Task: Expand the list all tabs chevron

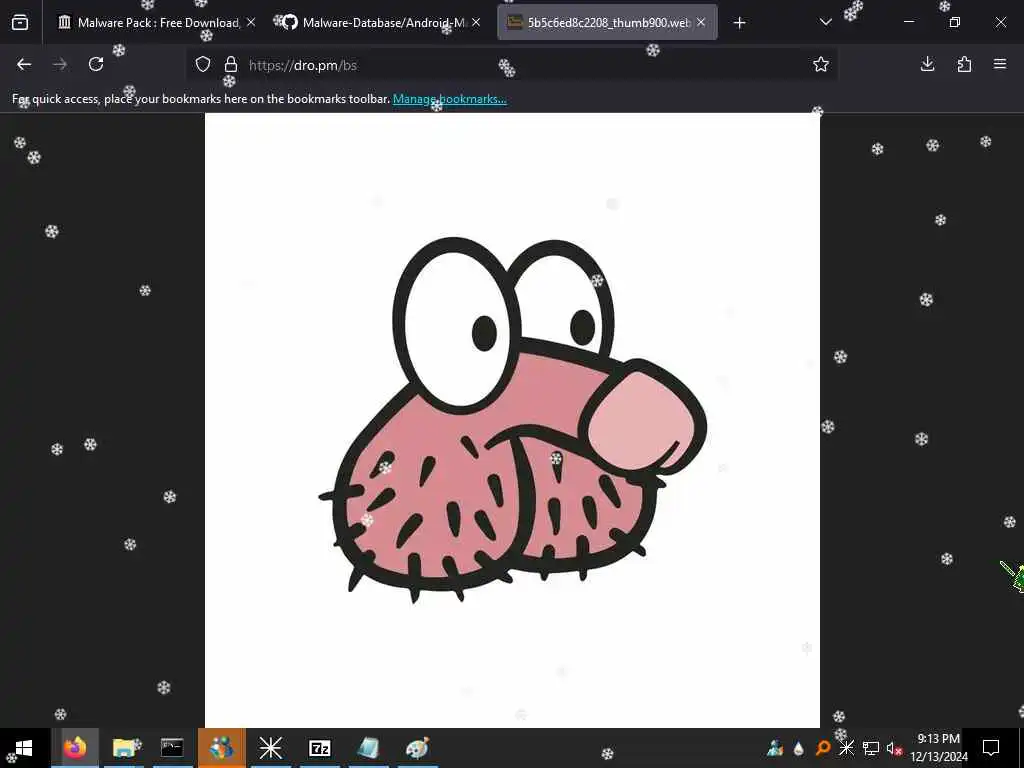Action: tap(825, 22)
